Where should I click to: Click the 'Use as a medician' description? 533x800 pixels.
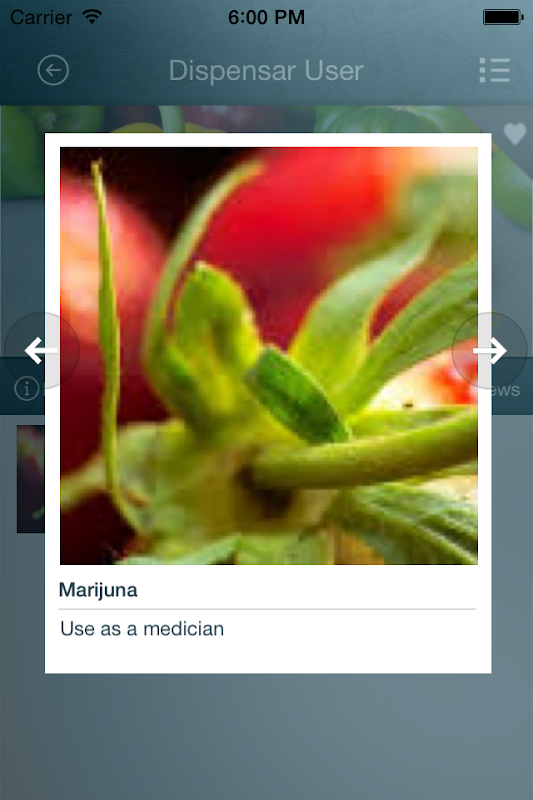pos(142,629)
